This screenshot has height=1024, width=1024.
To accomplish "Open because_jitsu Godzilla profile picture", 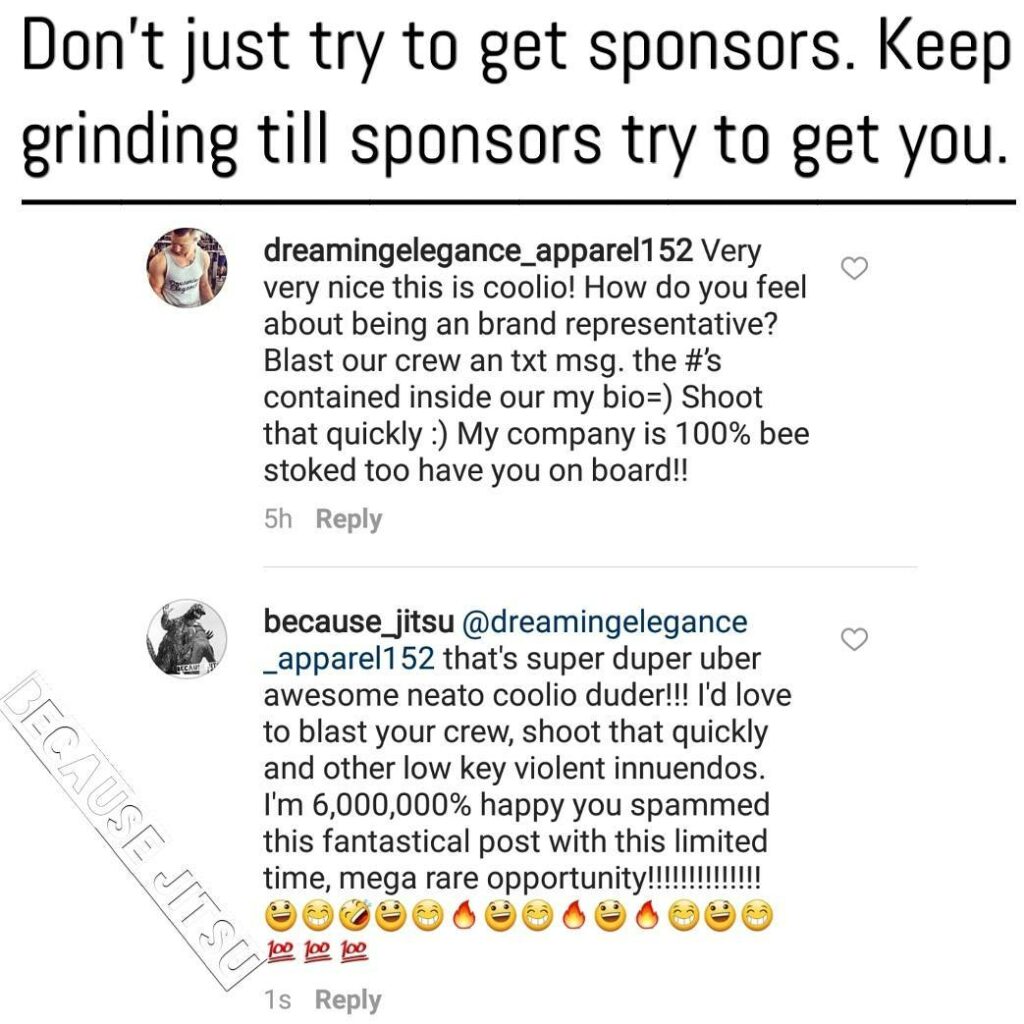I will (187, 638).
